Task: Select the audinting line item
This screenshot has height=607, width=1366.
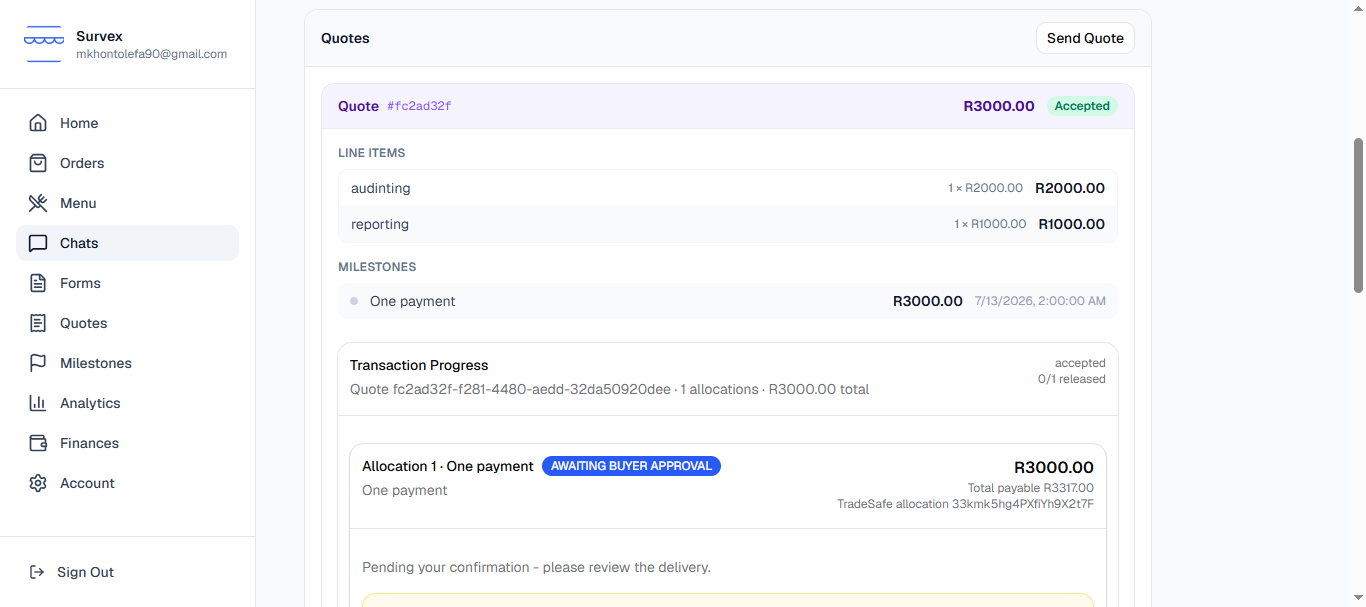Action: (728, 188)
